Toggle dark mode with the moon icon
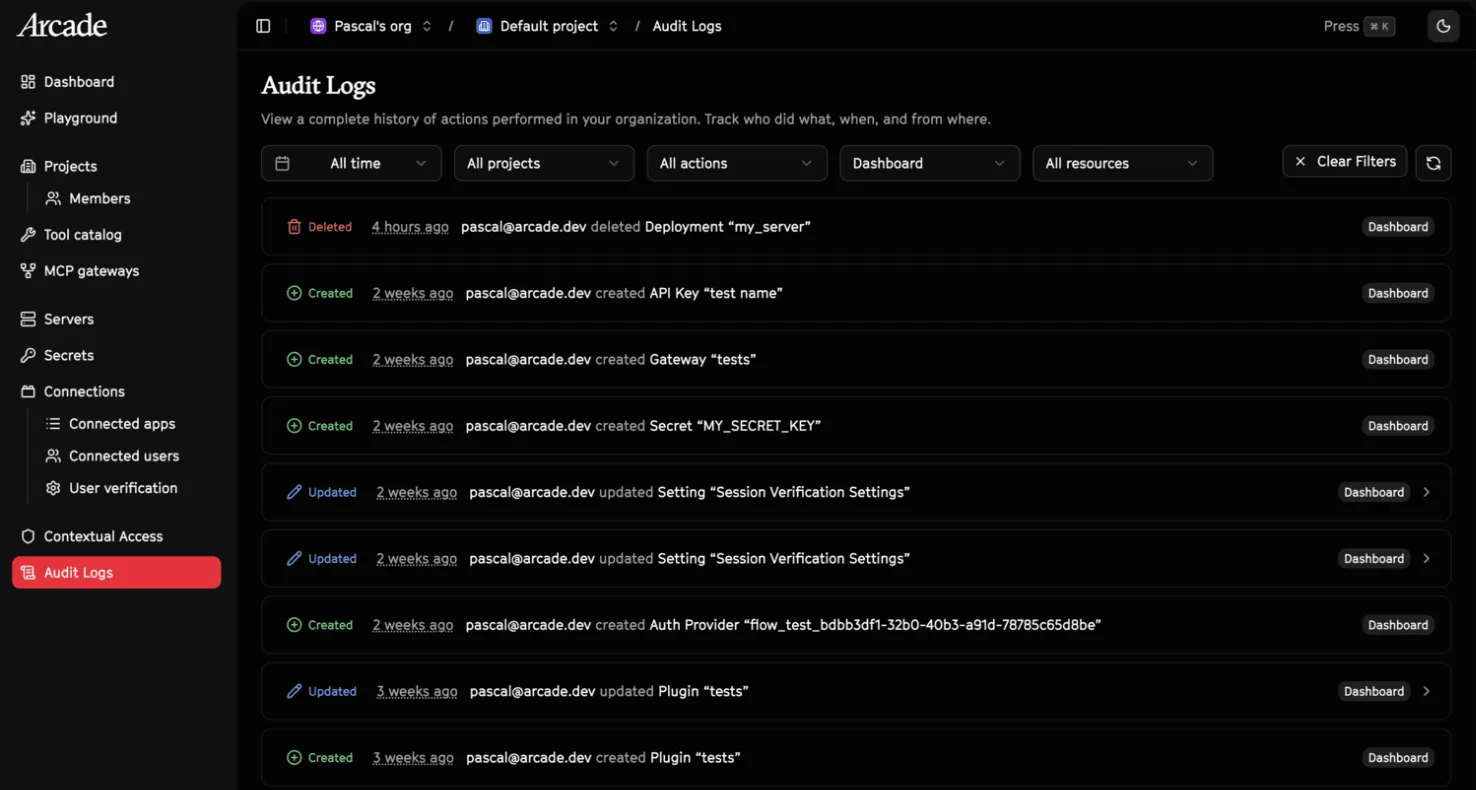 [1443, 26]
